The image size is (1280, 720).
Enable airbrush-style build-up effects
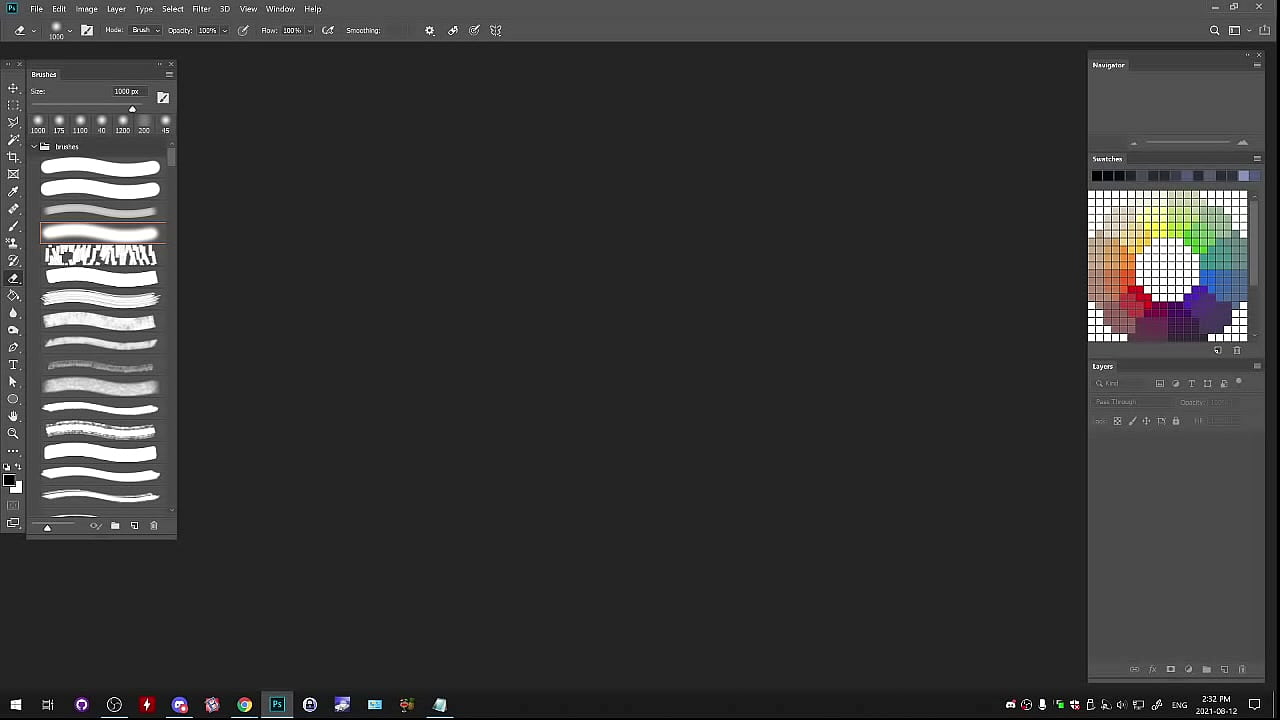click(327, 30)
